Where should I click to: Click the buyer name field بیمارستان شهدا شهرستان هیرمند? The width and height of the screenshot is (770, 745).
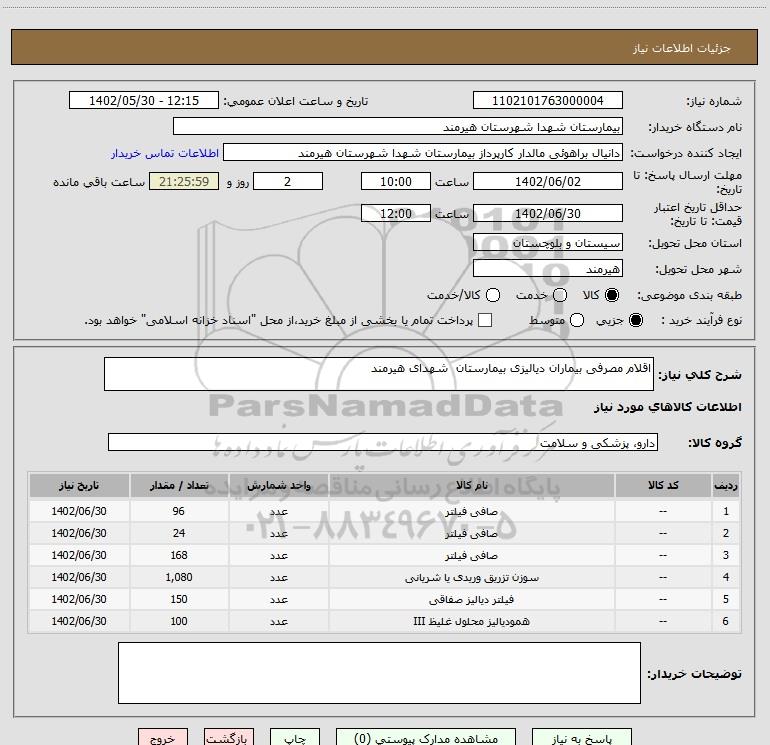(398, 127)
